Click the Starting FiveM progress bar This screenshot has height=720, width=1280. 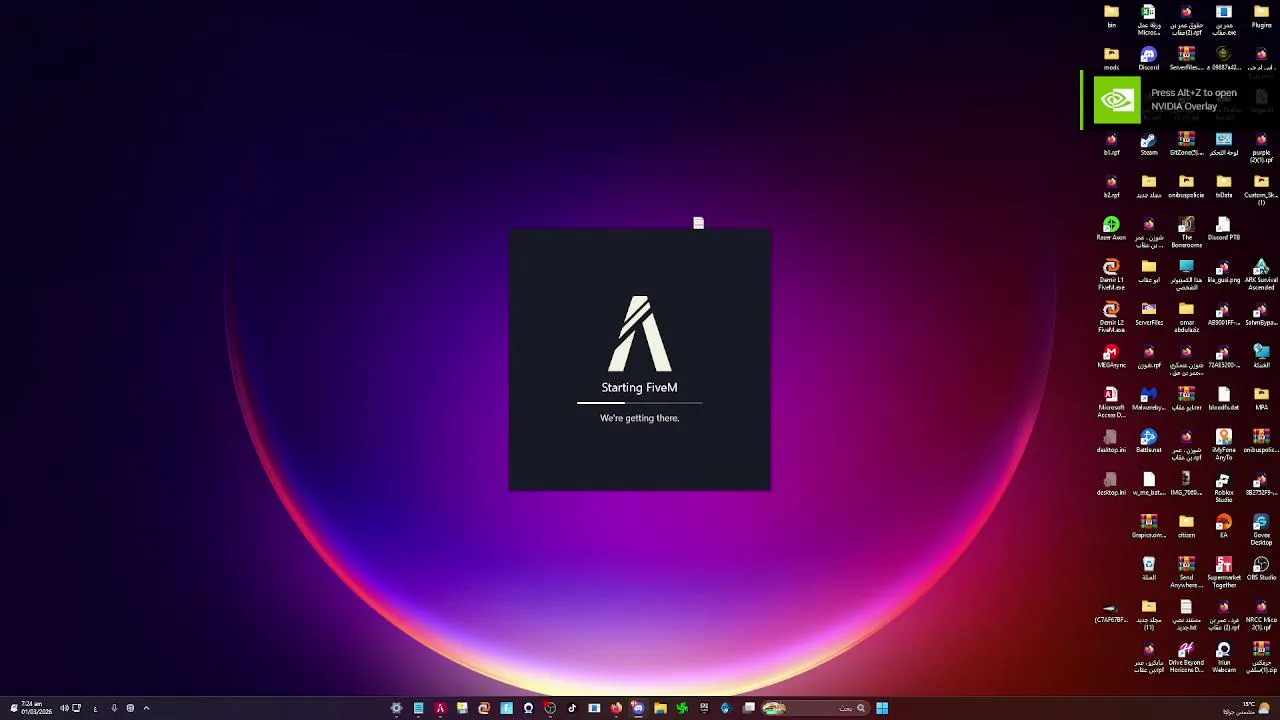(639, 403)
